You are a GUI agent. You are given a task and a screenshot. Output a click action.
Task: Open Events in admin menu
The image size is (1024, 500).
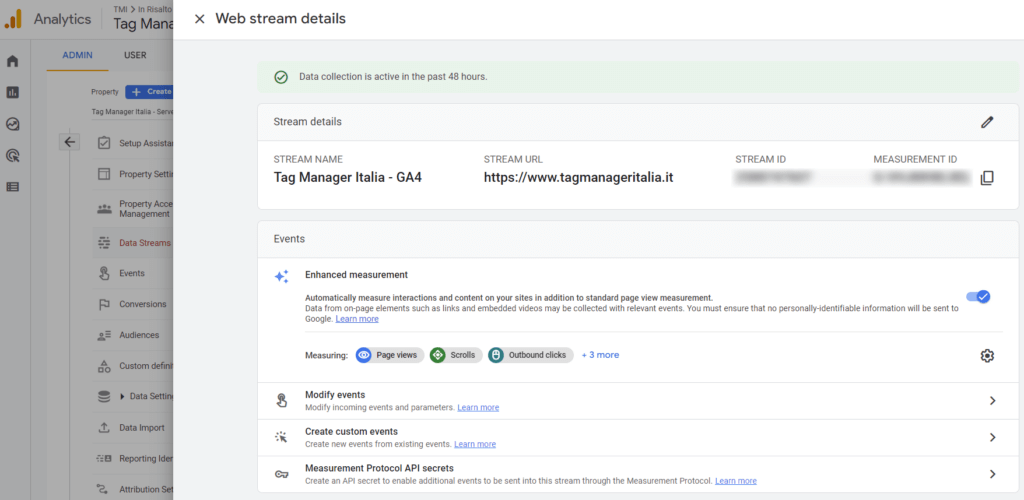(133, 273)
